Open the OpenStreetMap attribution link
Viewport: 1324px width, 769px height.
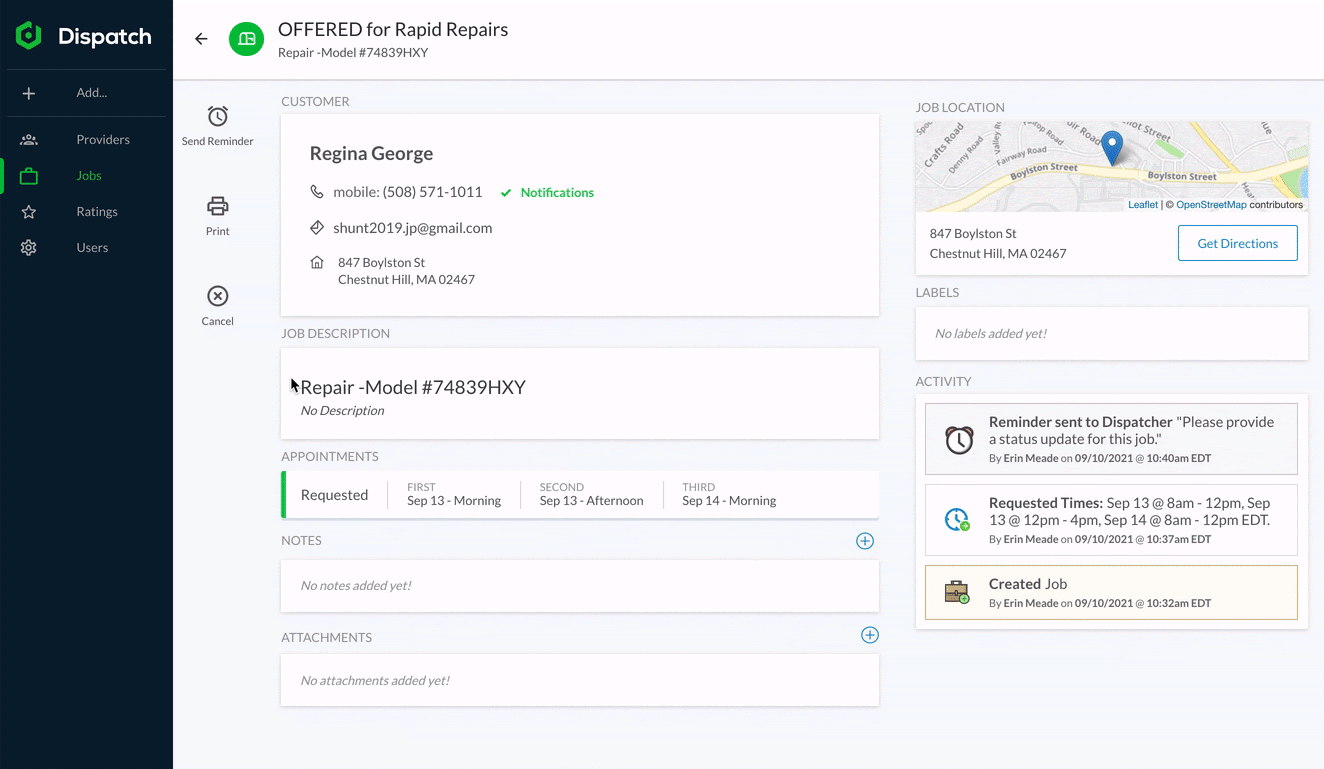point(1210,205)
